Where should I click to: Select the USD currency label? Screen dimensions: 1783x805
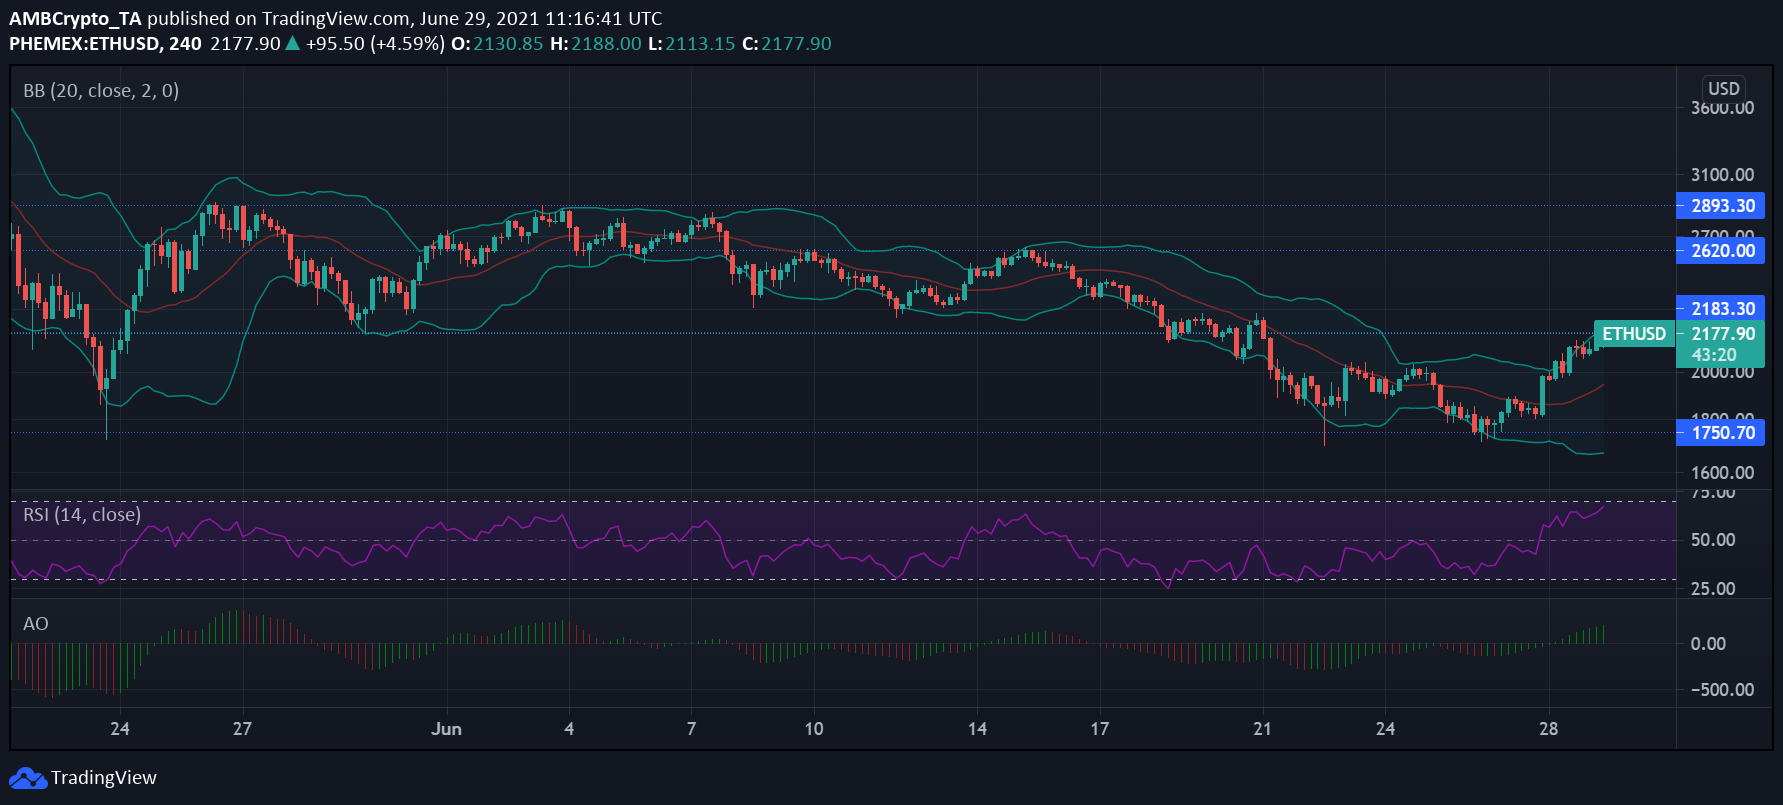[x=1723, y=88]
